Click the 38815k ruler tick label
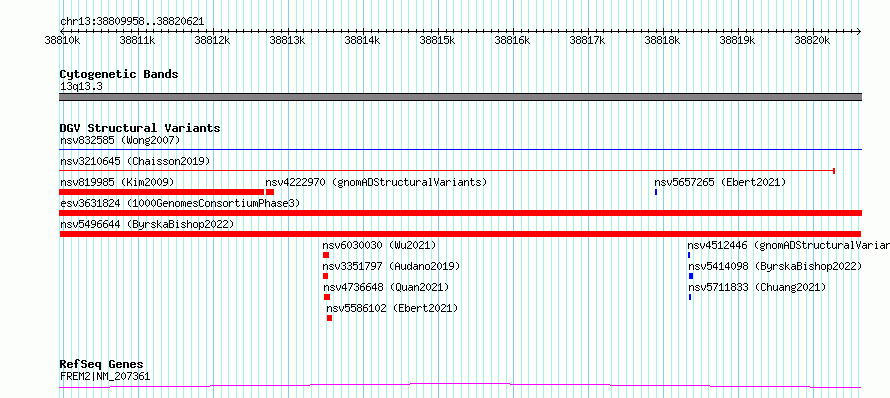890x398 pixels. pyautogui.click(x=437, y=40)
